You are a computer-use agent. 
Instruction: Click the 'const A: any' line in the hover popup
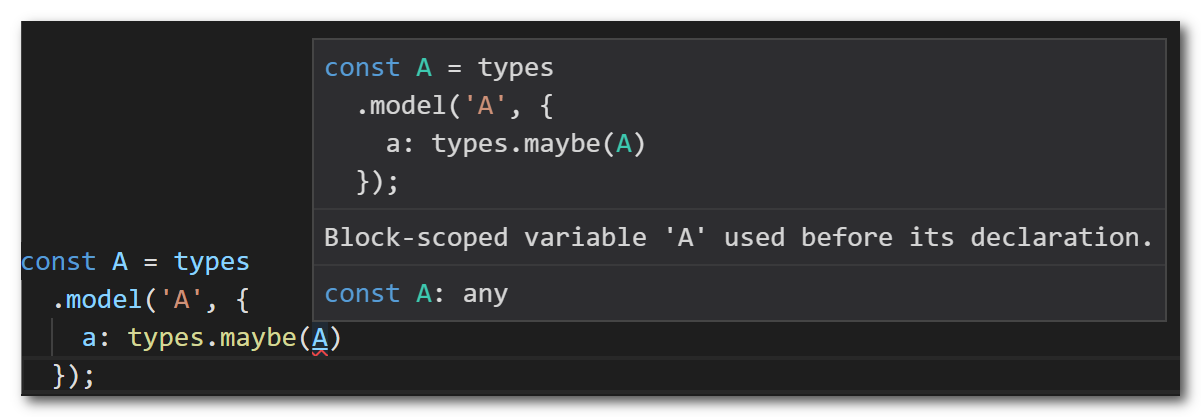(417, 294)
